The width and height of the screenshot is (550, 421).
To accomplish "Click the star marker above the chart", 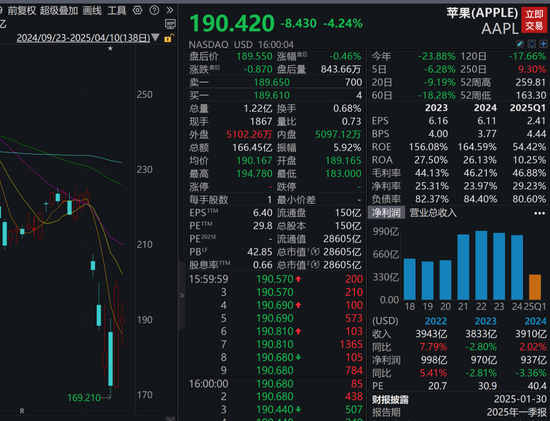I will 110,48.
